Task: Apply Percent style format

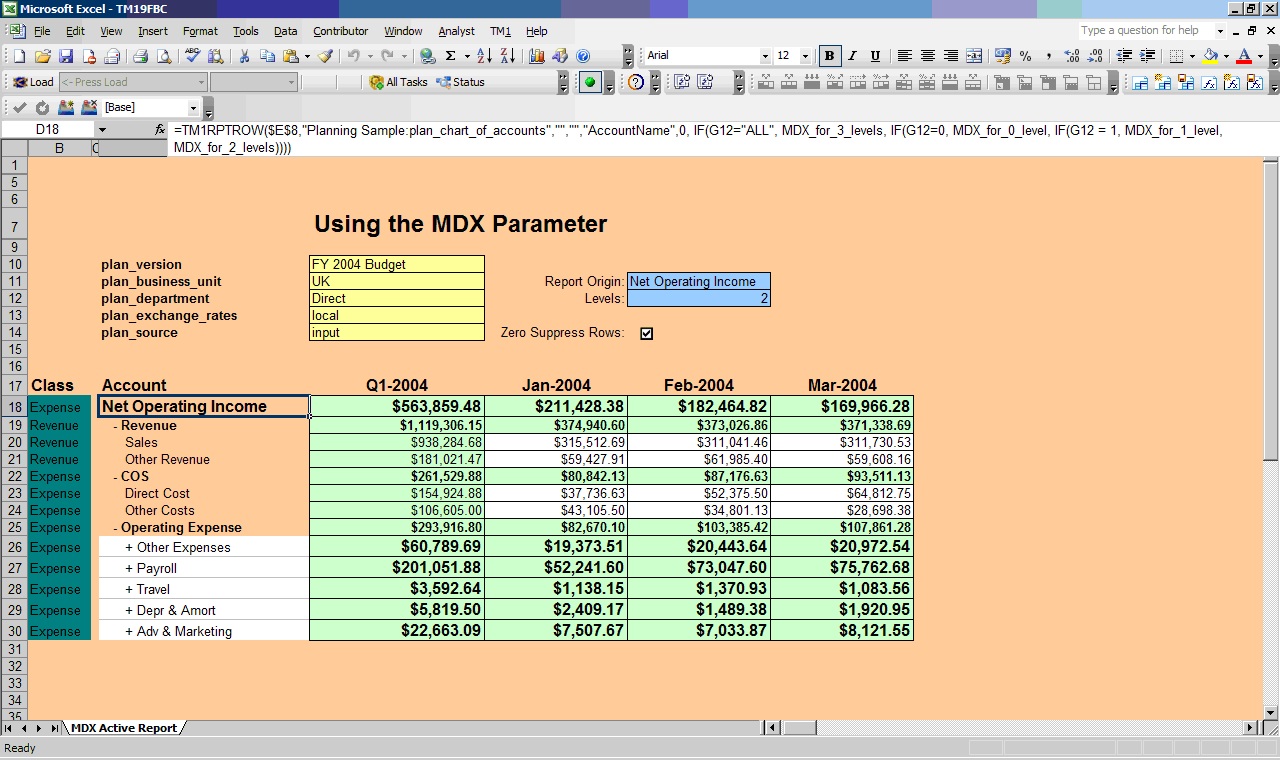Action: 1026,56
